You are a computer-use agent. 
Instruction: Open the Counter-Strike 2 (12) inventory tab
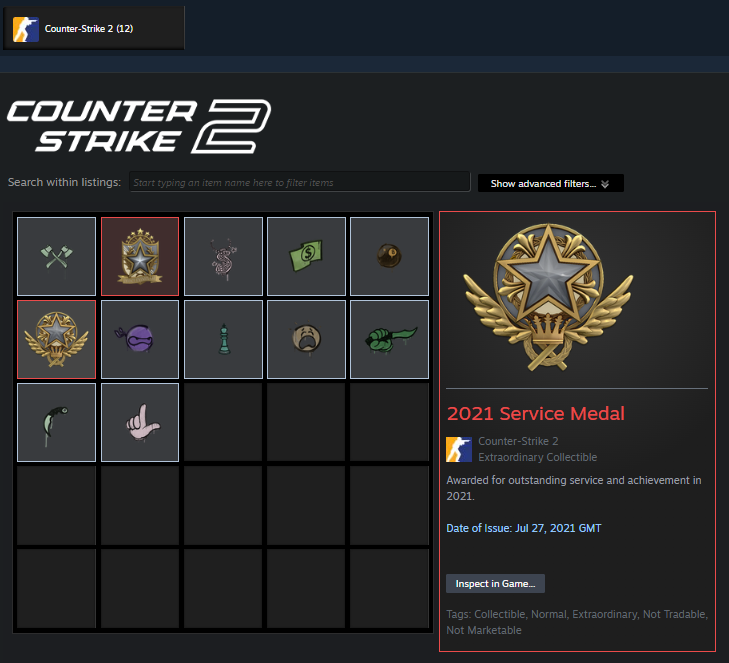tap(93, 28)
